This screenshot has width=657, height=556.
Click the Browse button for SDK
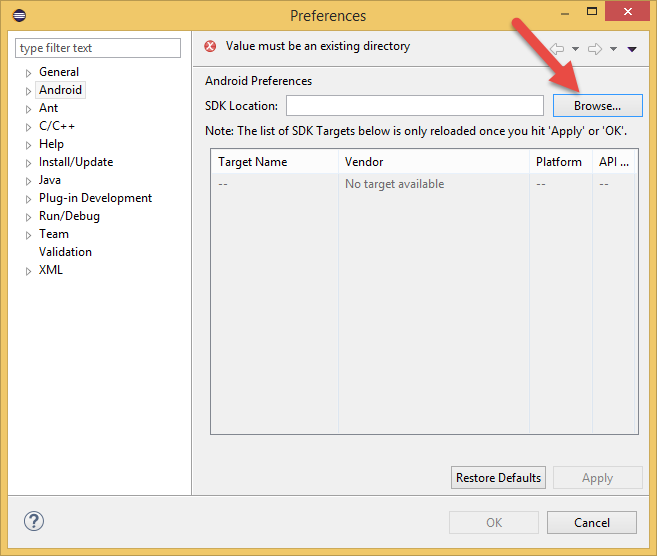[x=597, y=105]
